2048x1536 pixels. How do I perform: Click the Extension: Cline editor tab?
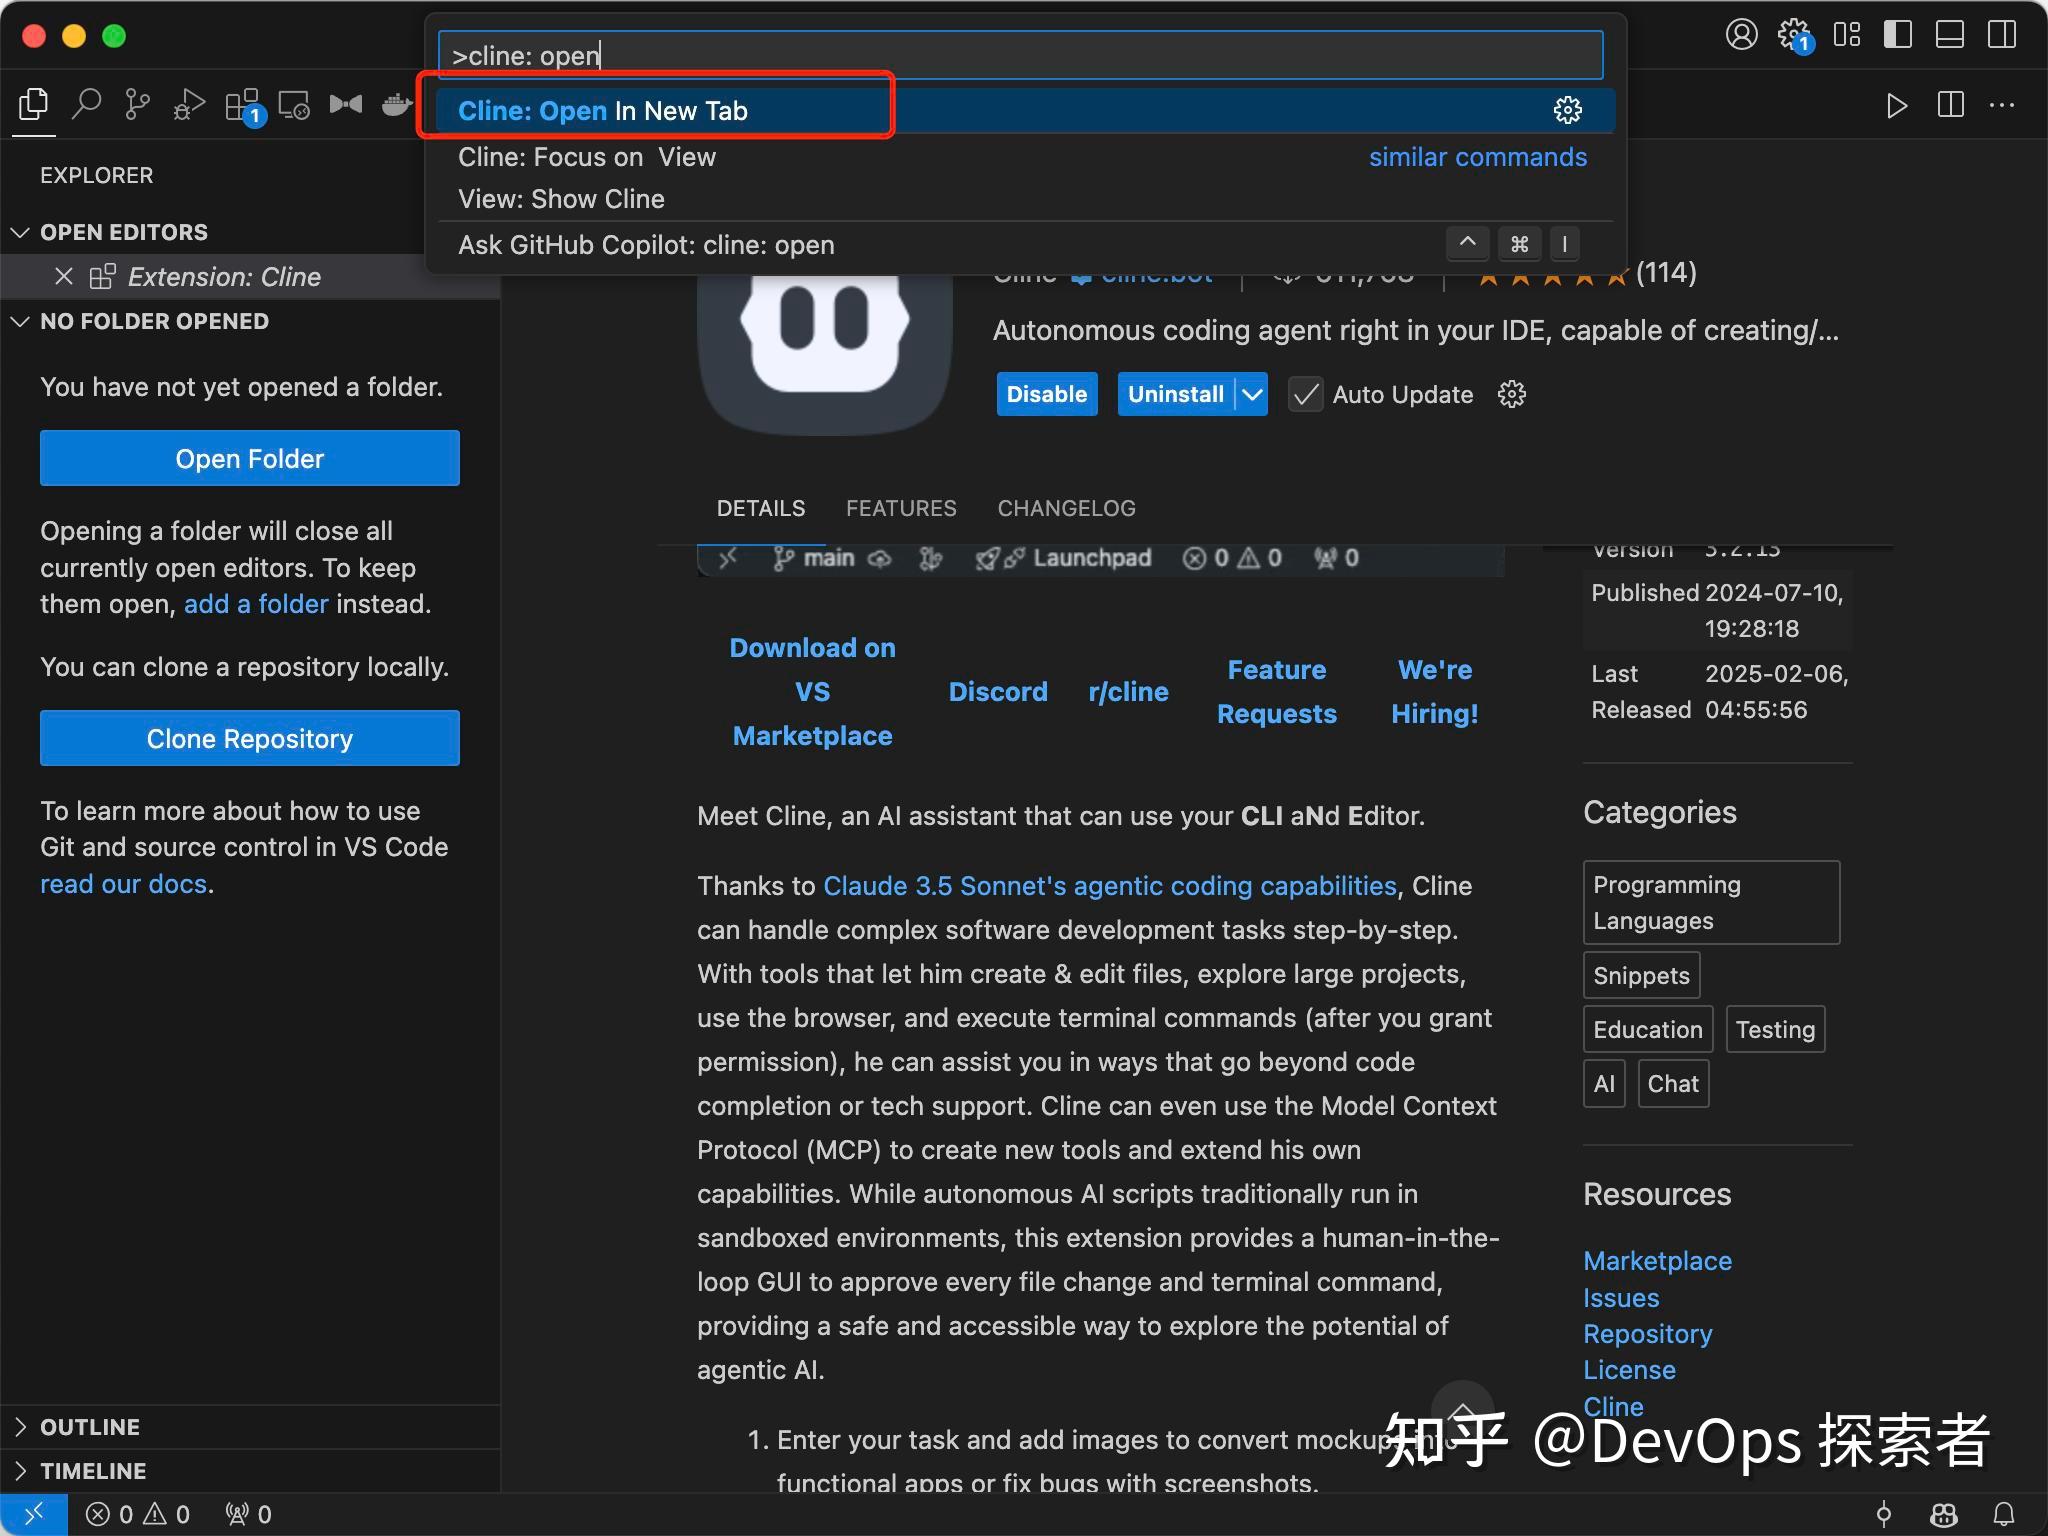(x=224, y=277)
